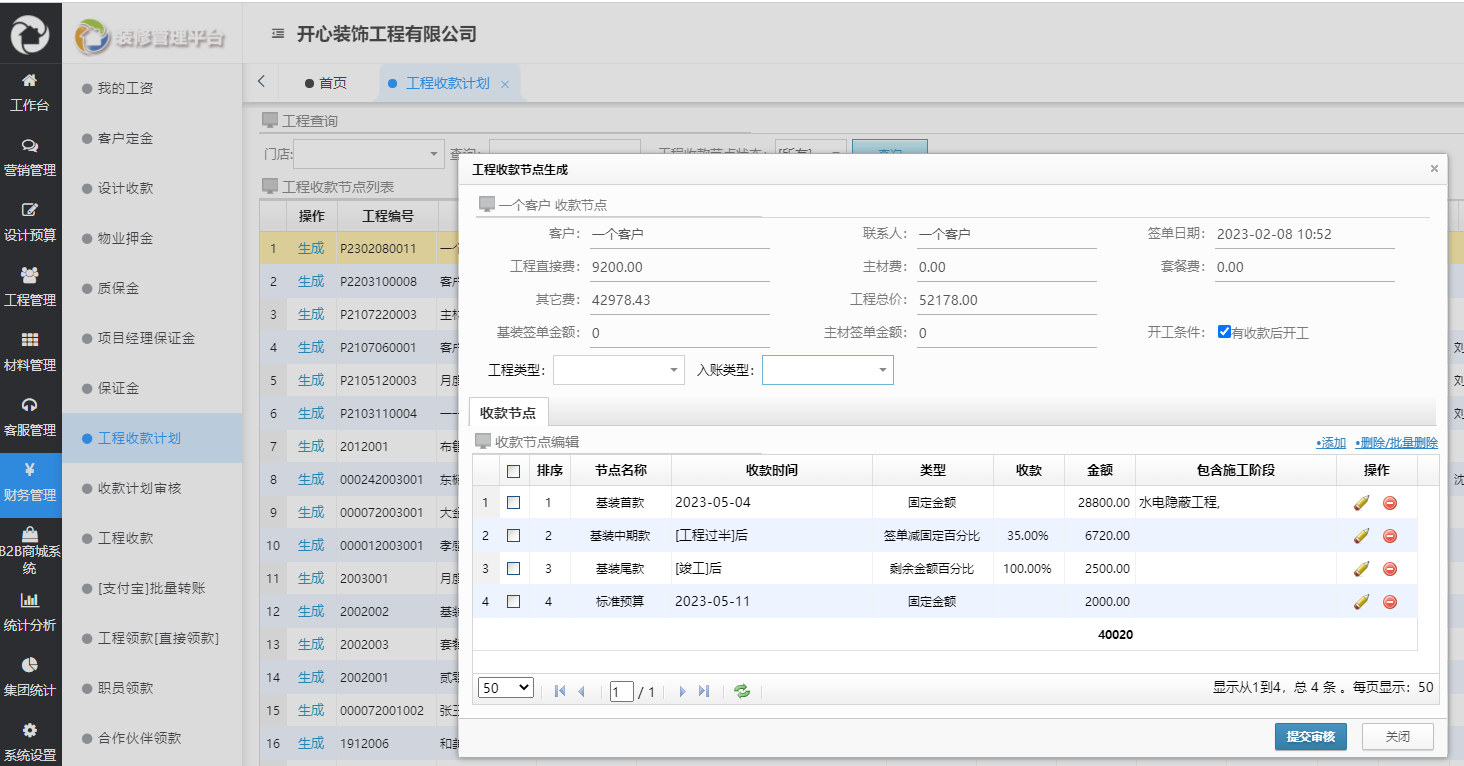Open 工程管理 in the left sidebar
The image size is (1464, 766).
pyautogui.click(x=30, y=286)
